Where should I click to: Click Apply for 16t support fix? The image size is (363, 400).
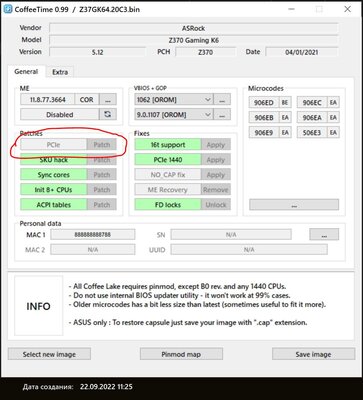coord(216,145)
